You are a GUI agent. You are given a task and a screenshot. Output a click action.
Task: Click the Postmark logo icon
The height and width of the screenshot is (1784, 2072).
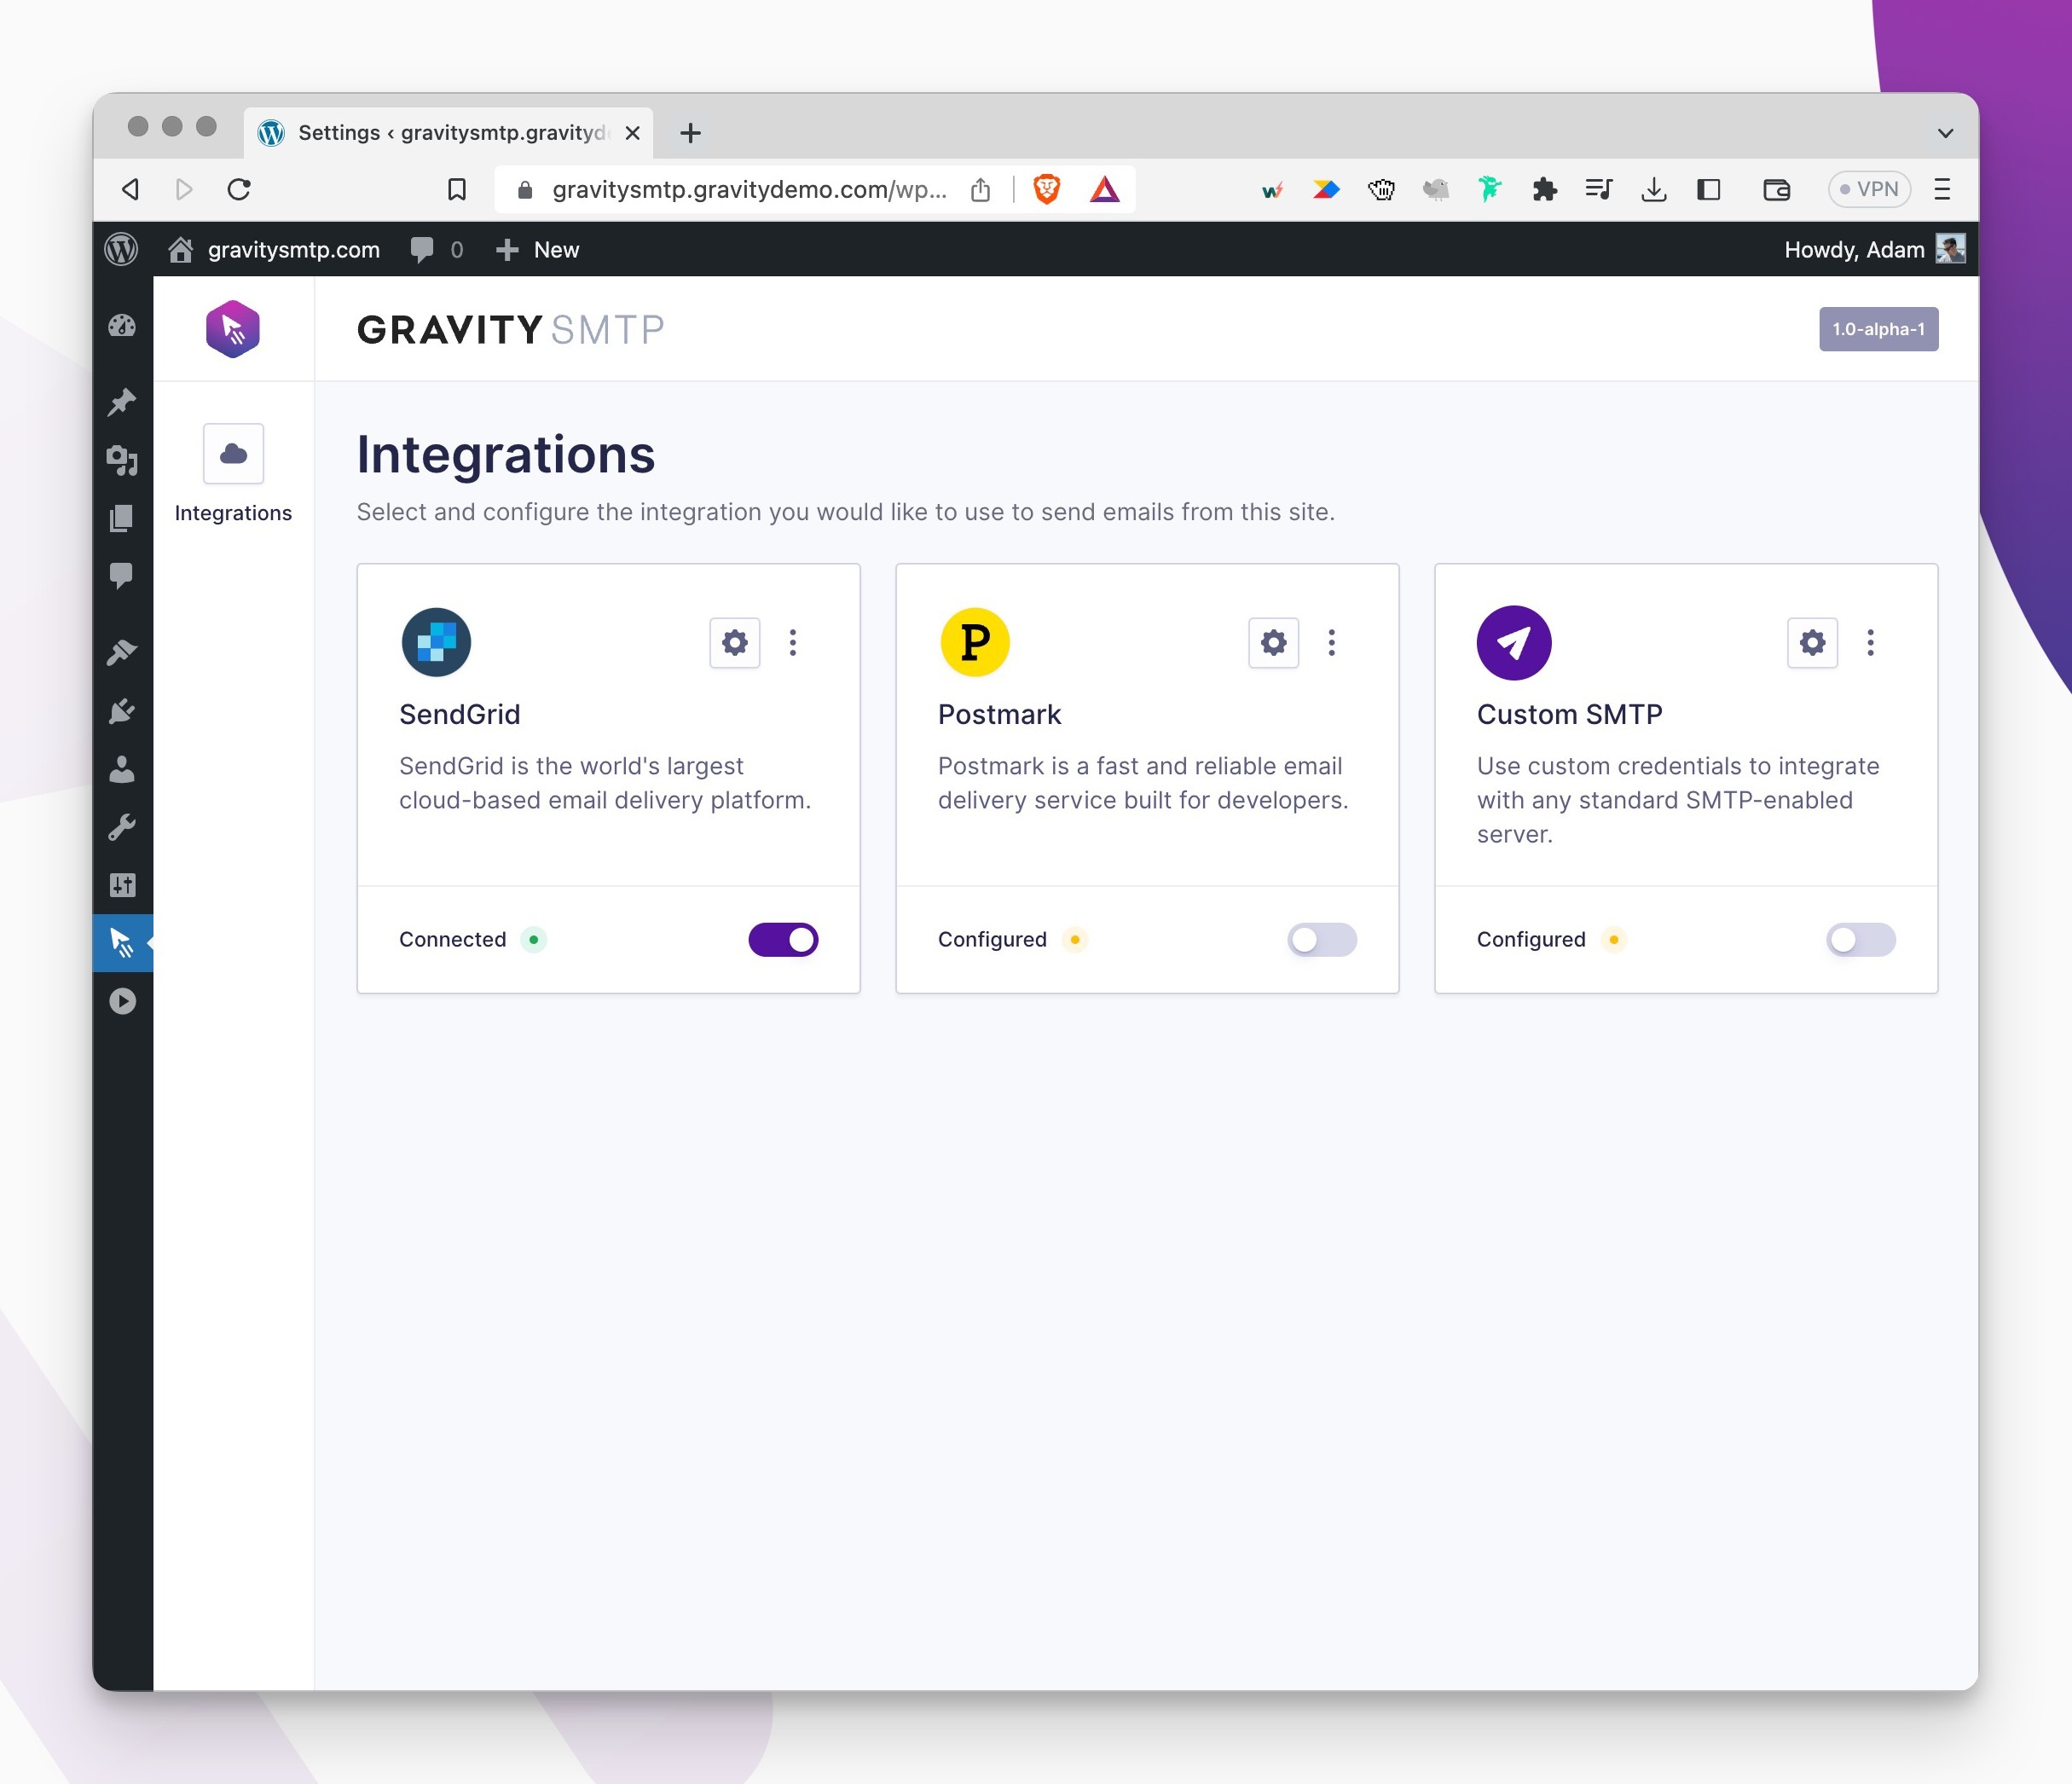pyautogui.click(x=975, y=642)
